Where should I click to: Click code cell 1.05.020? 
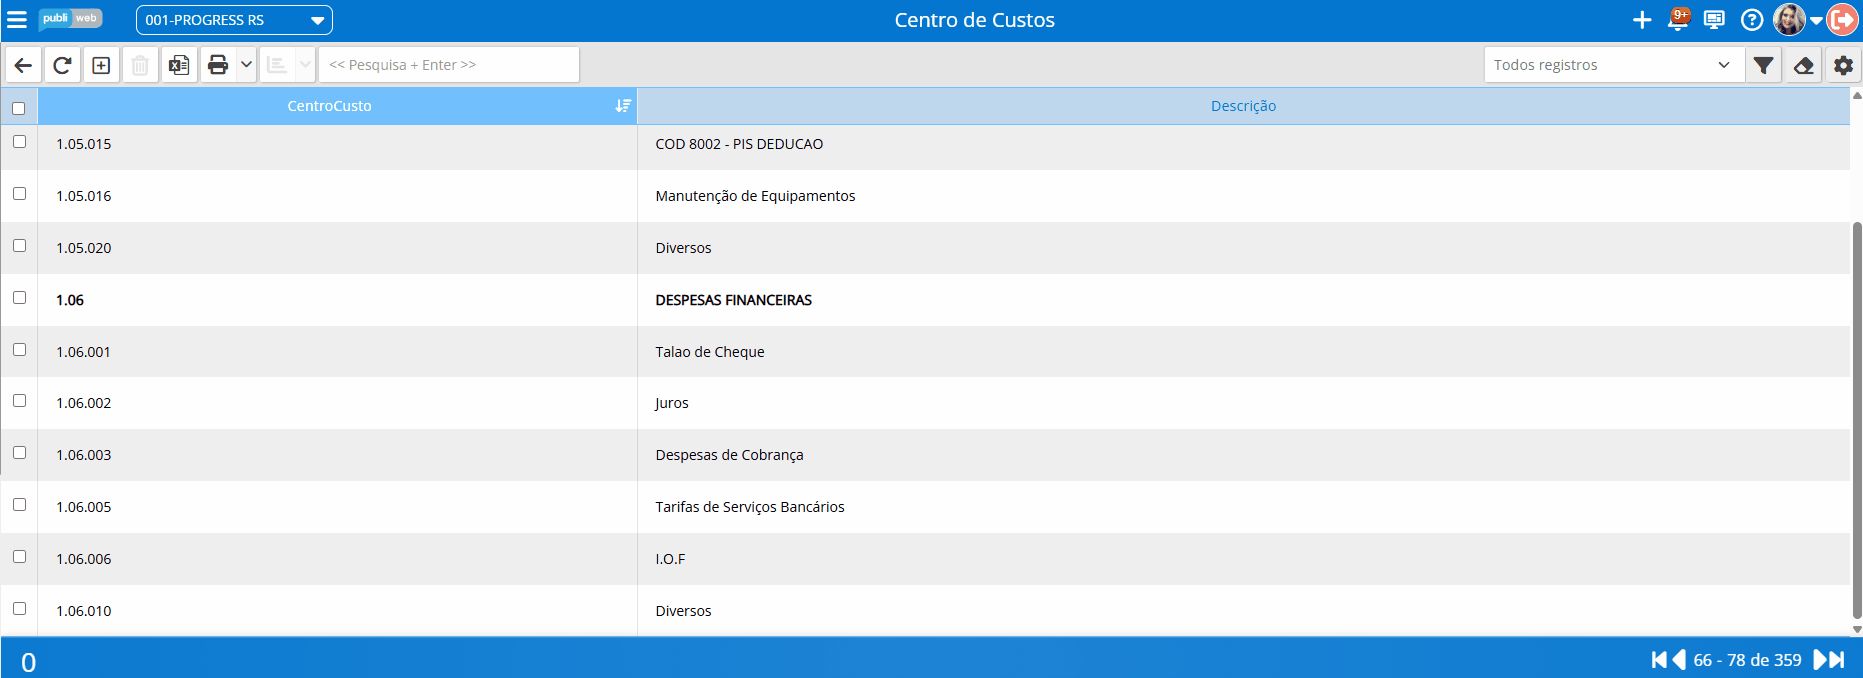[337, 248]
